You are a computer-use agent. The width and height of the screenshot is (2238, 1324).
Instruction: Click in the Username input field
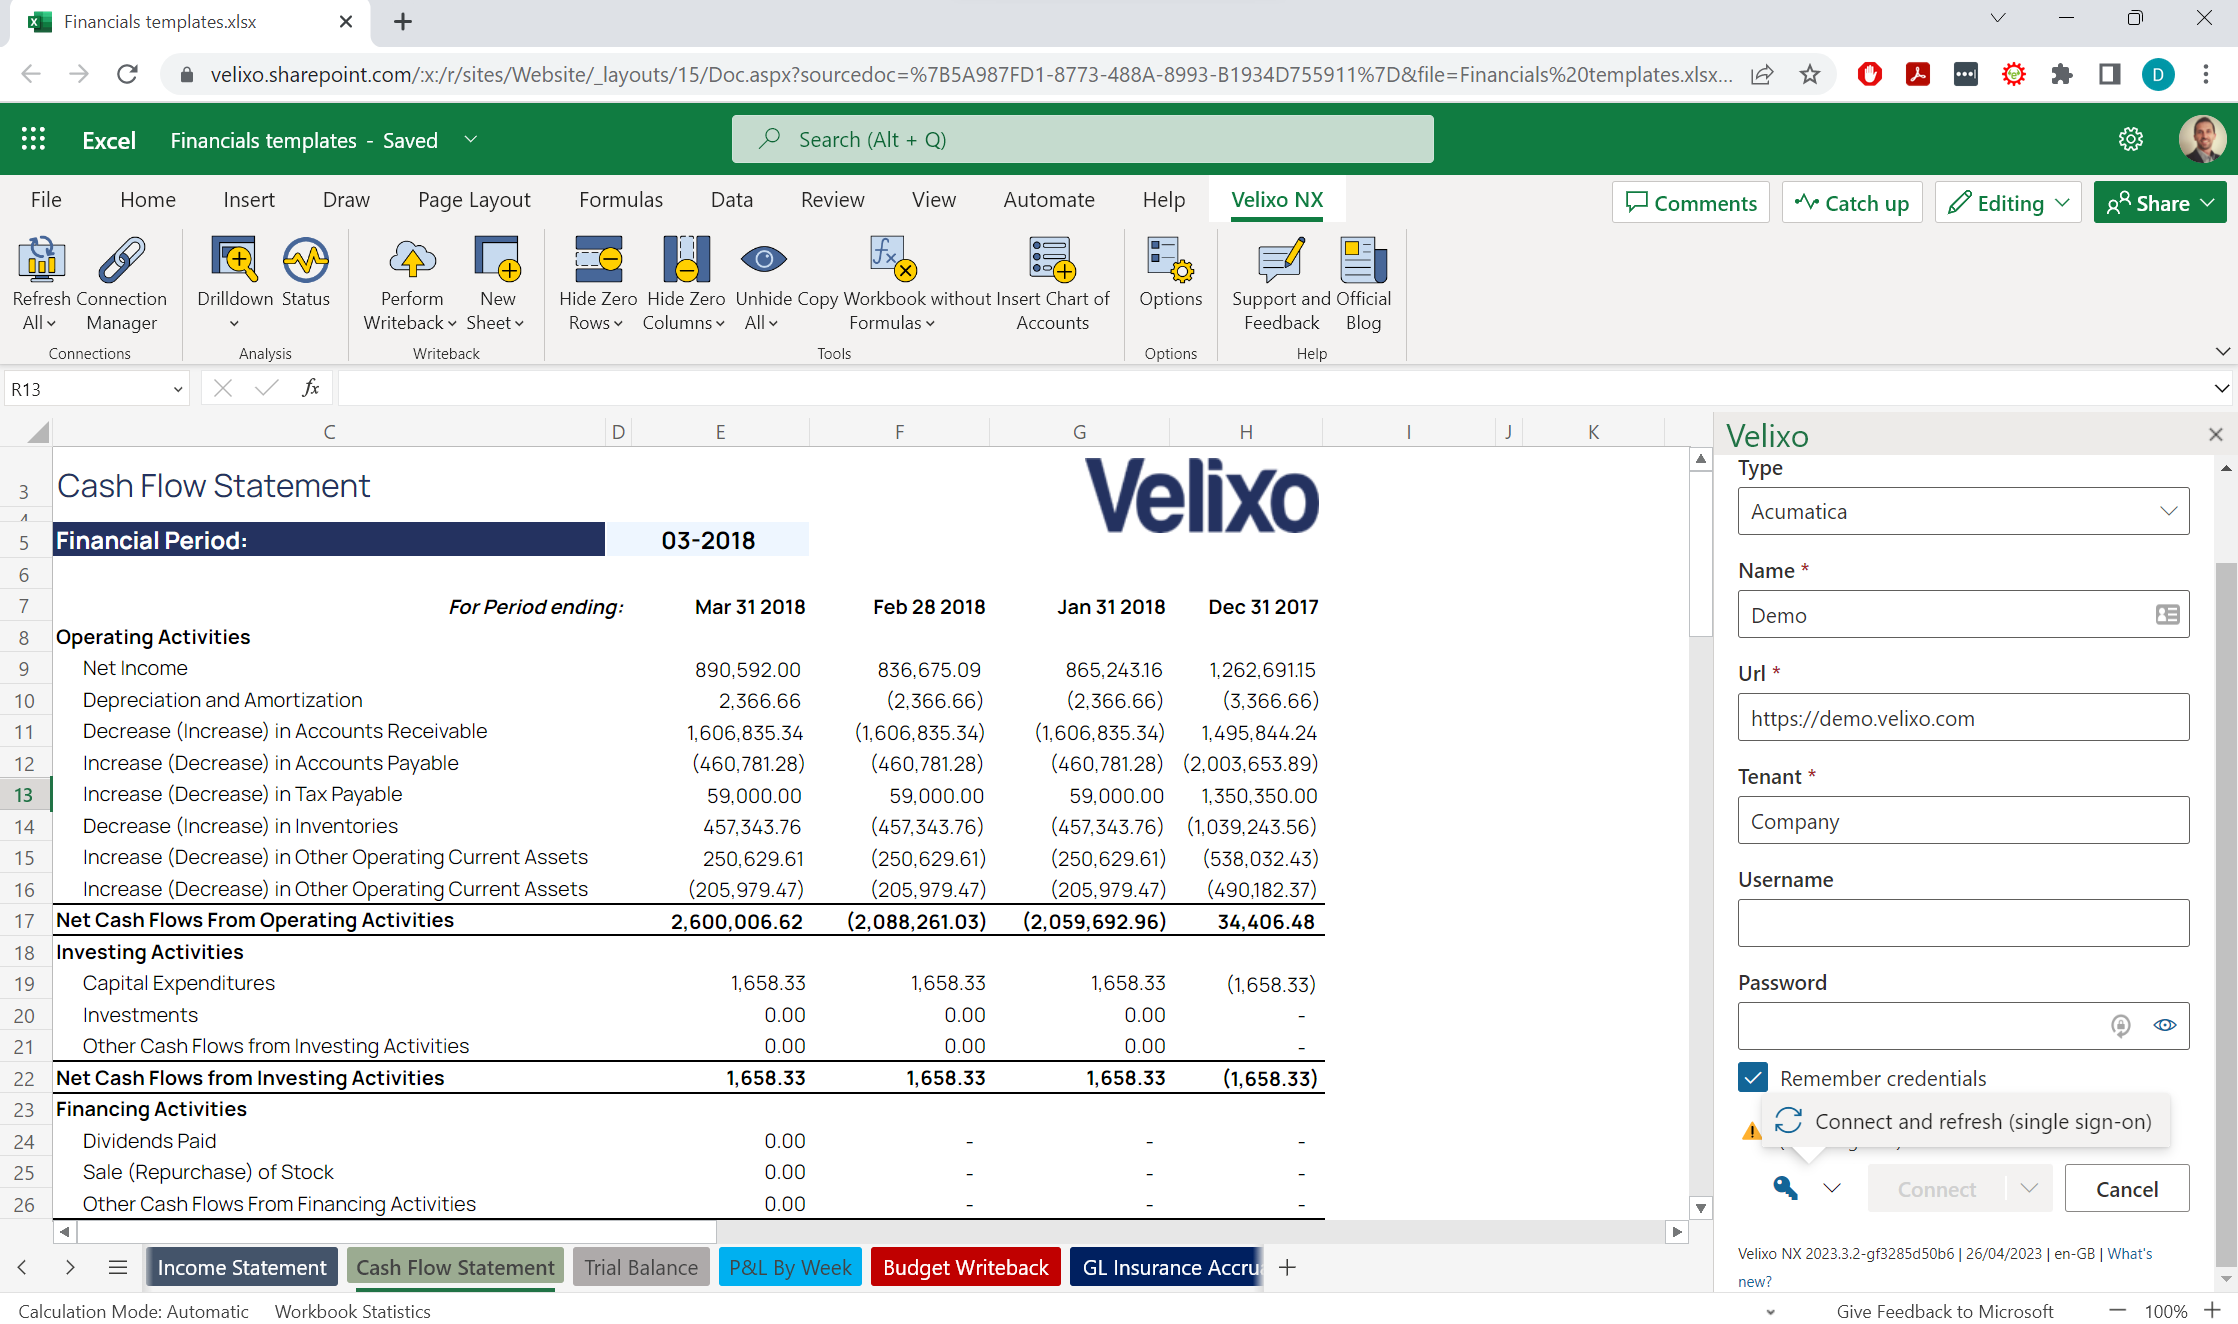pyautogui.click(x=1963, y=923)
